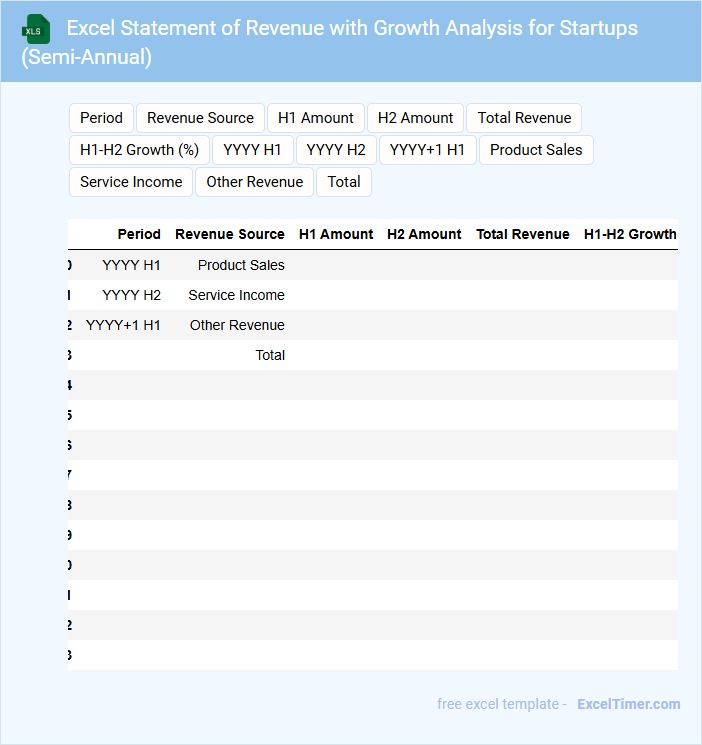The image size is (702, 745).
Task: Select the Service Income tag
Action: click(131, 182)
